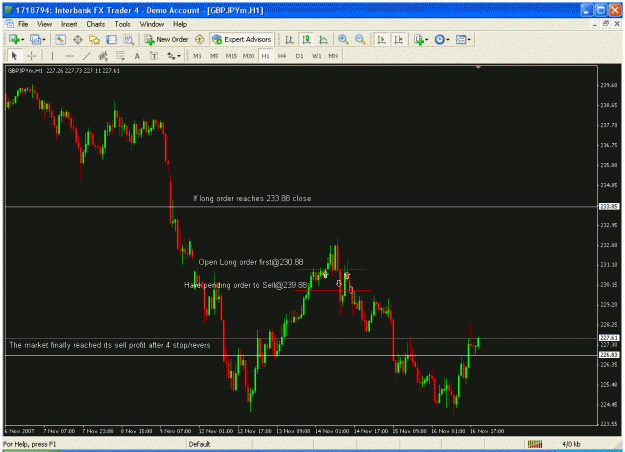Click the chart shift triangle marker

[x=478, y=68]
